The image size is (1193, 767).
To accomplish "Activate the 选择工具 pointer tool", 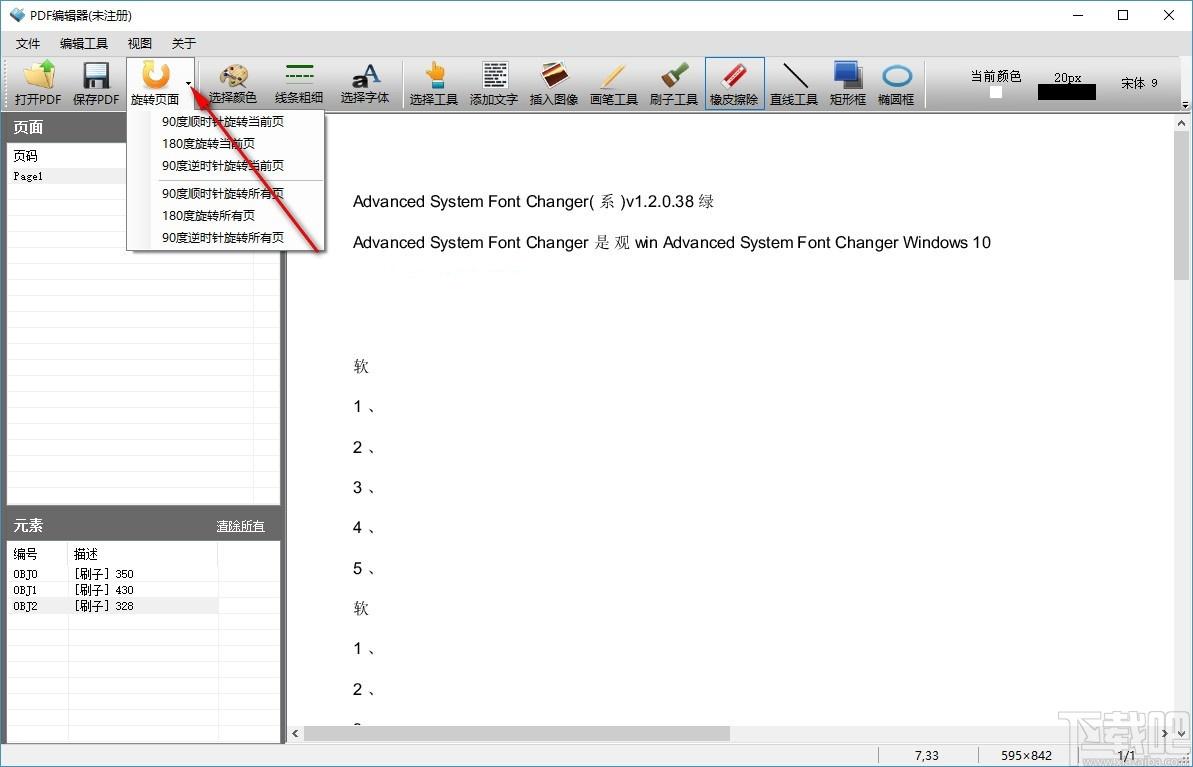I will (x=434, y=84).
